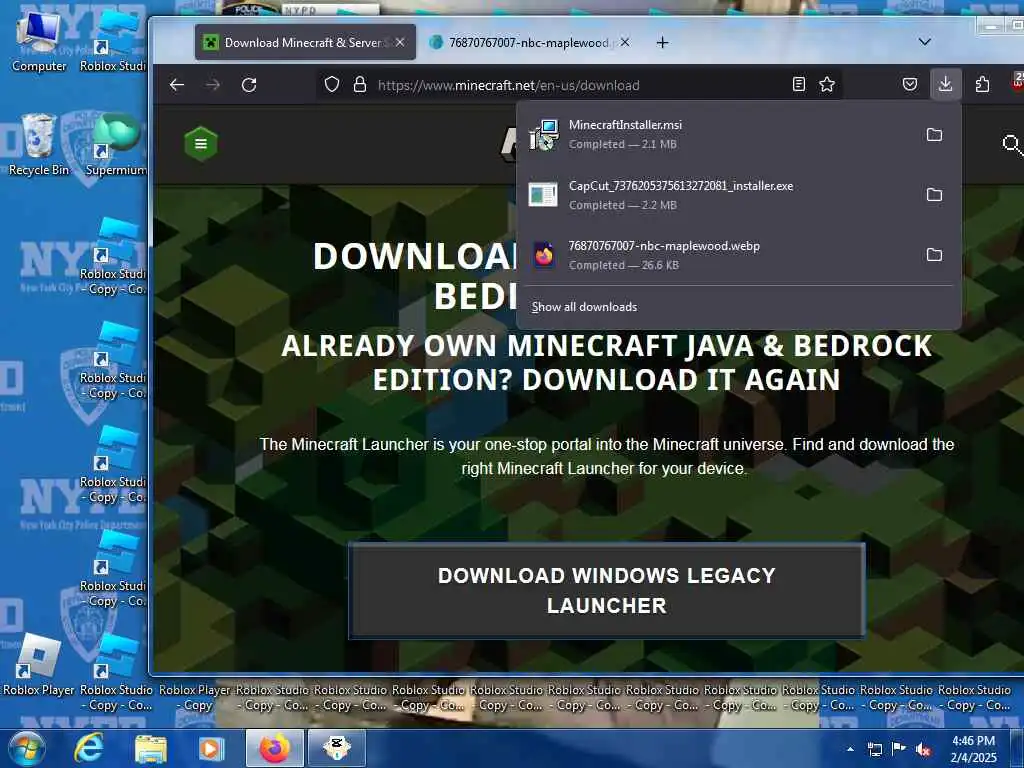Show MinecraftInstaller.msi in folder
Viewport: 1024px width, 768px height.
(x=935, y=135)
